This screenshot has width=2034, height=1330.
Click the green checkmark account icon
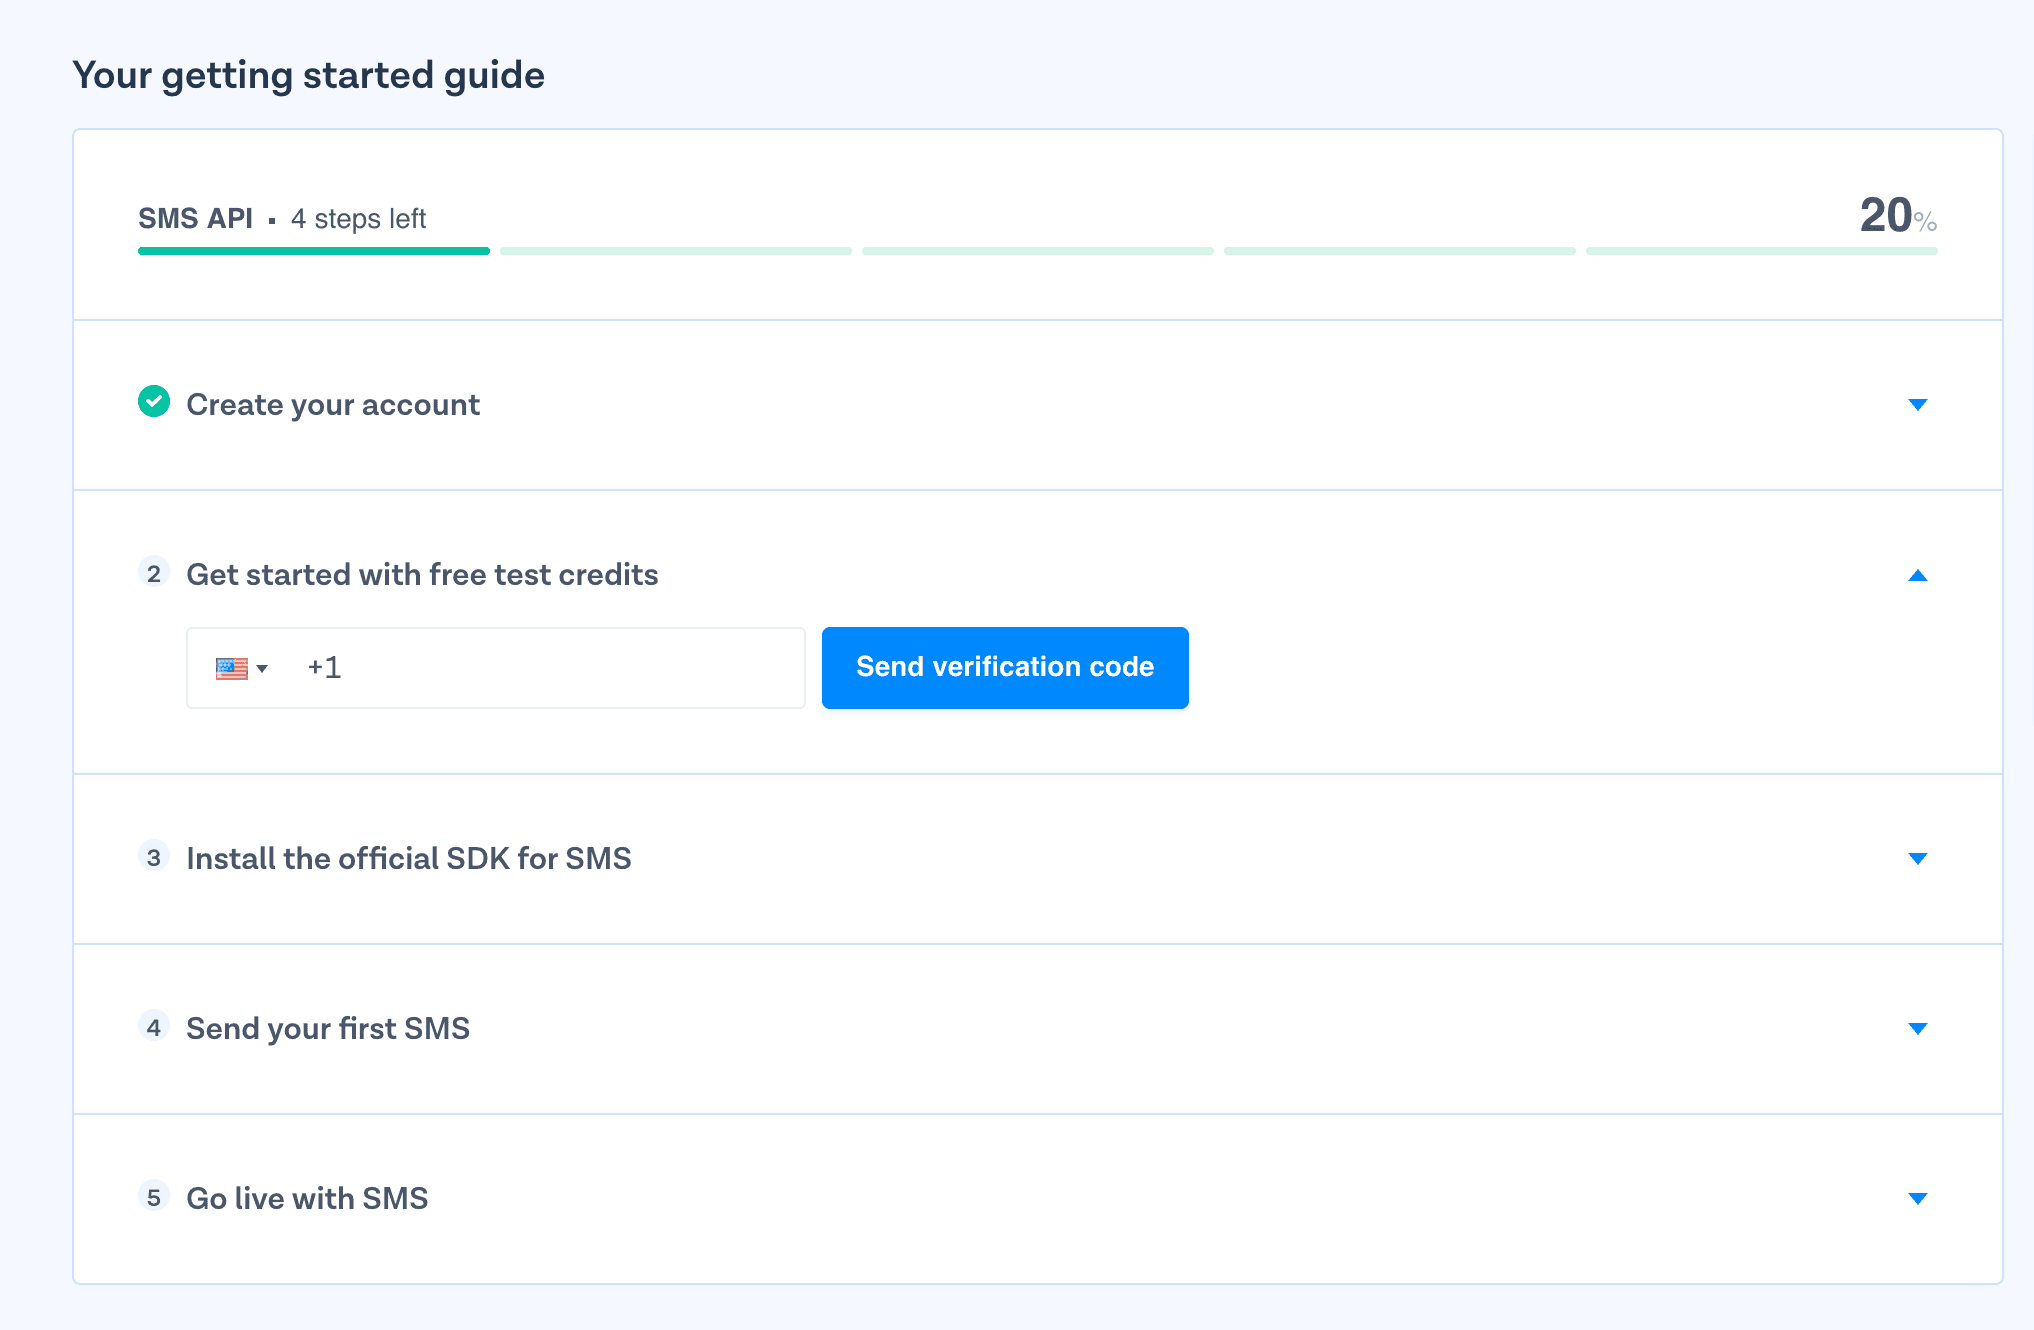156,404
